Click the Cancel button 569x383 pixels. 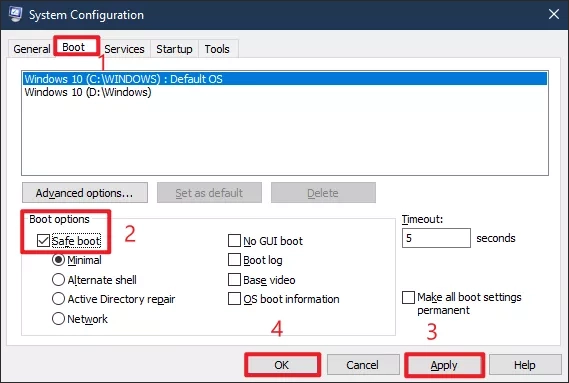[x=363, y=364]
